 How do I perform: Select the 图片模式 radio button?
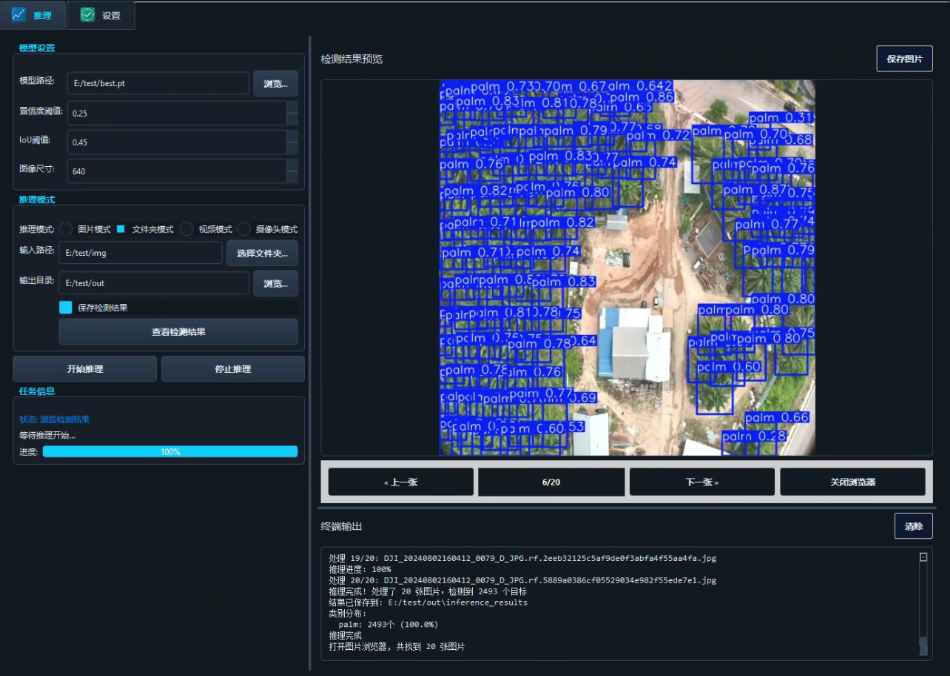click(x=66, y=229)
